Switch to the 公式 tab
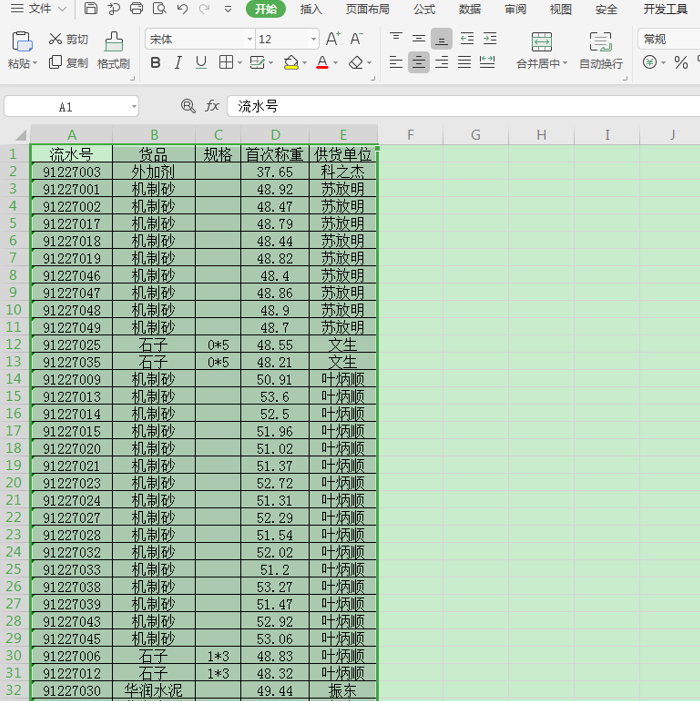Viewport: 700px width, 701px height. (x=424, y=9)
